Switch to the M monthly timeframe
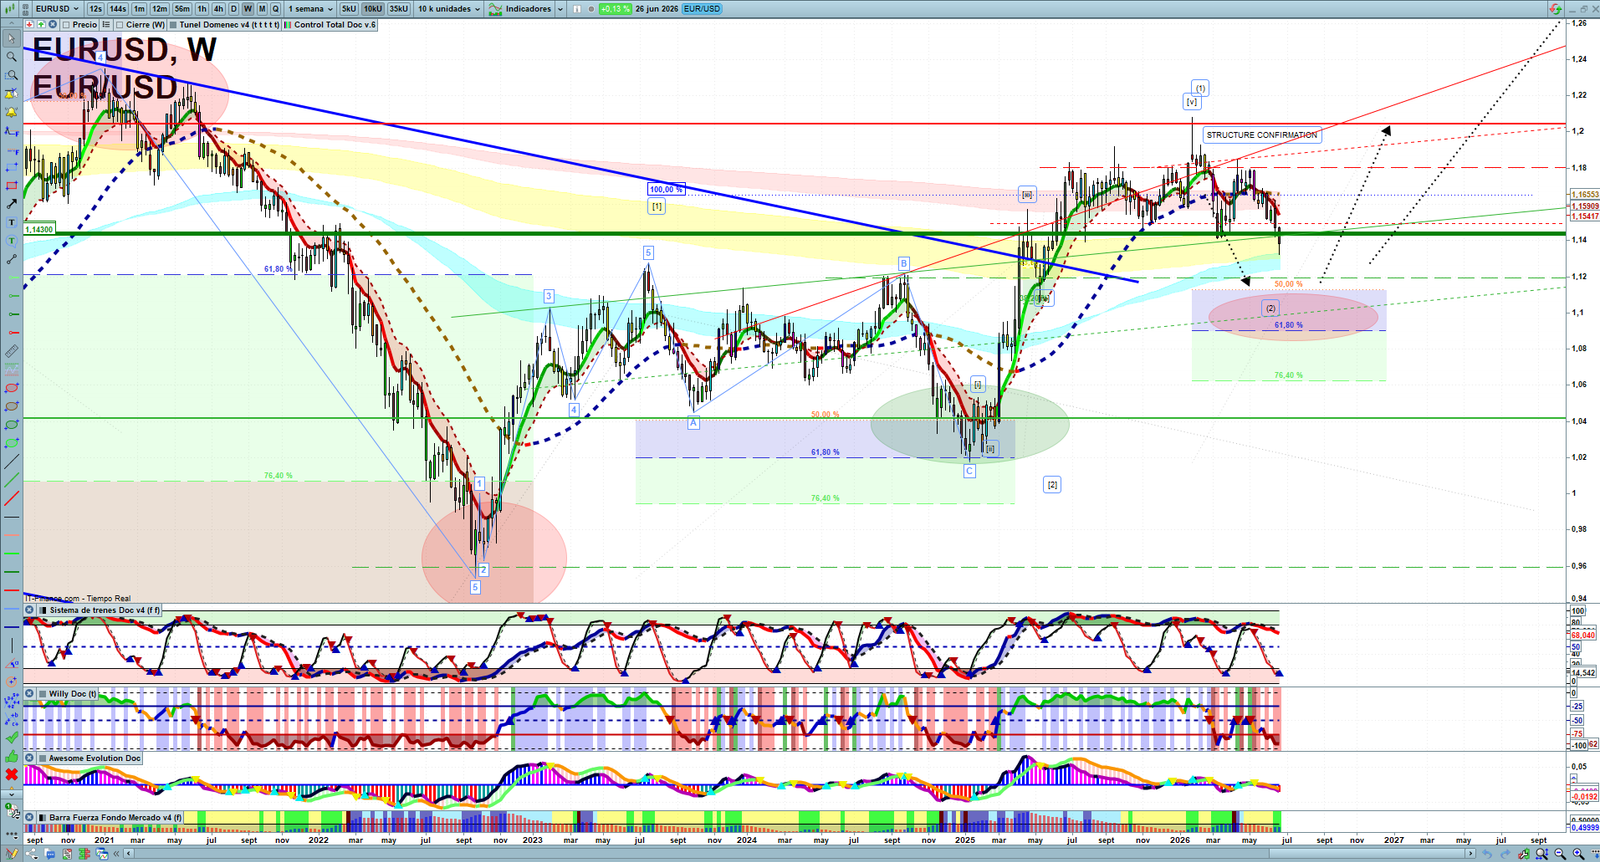 [x=262, y=8]
